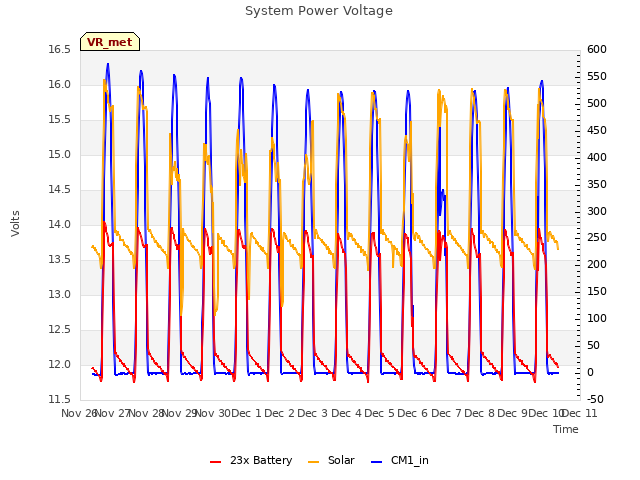Select the red 23x Battery legend marker
This screenshot has width=640, height=480.
[x=216, y=462]
